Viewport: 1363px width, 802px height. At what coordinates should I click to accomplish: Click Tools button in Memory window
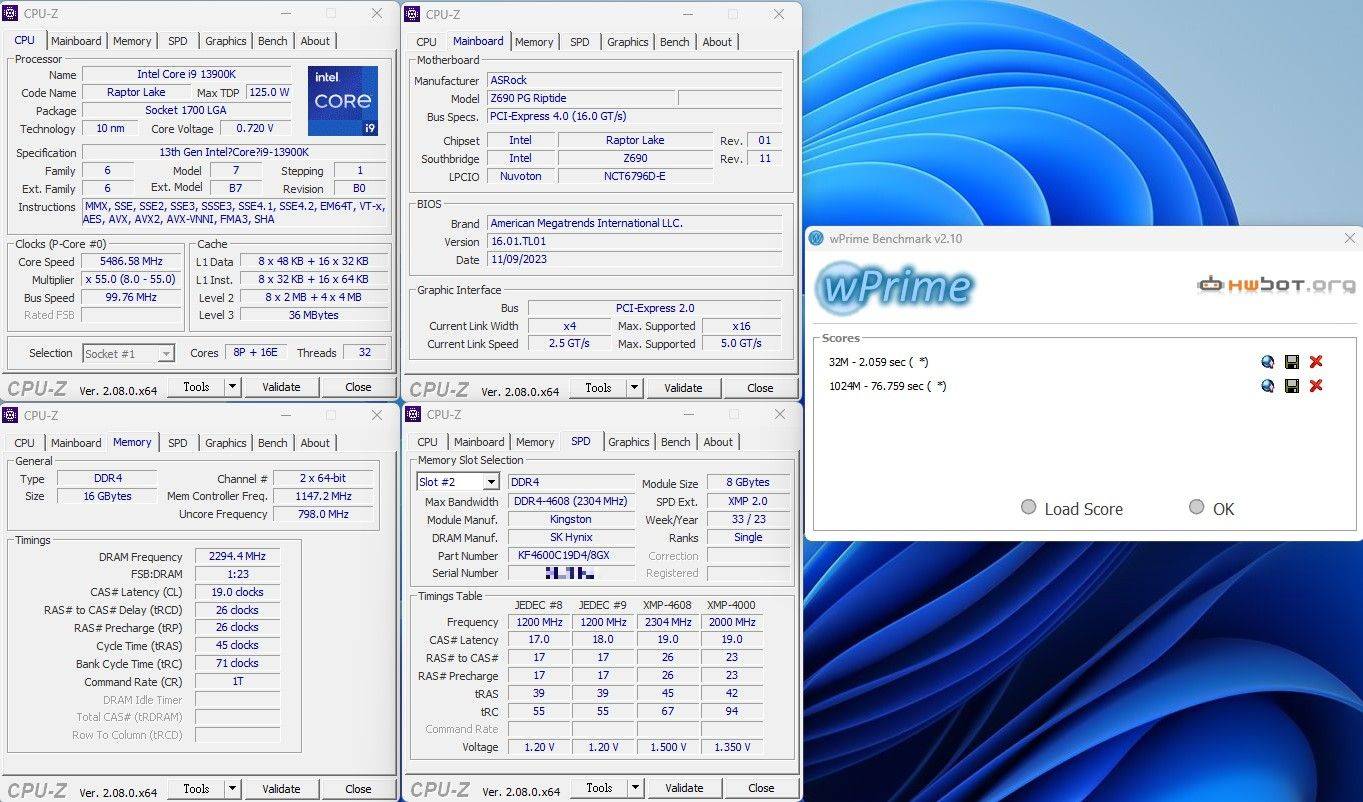pos(196,789)
